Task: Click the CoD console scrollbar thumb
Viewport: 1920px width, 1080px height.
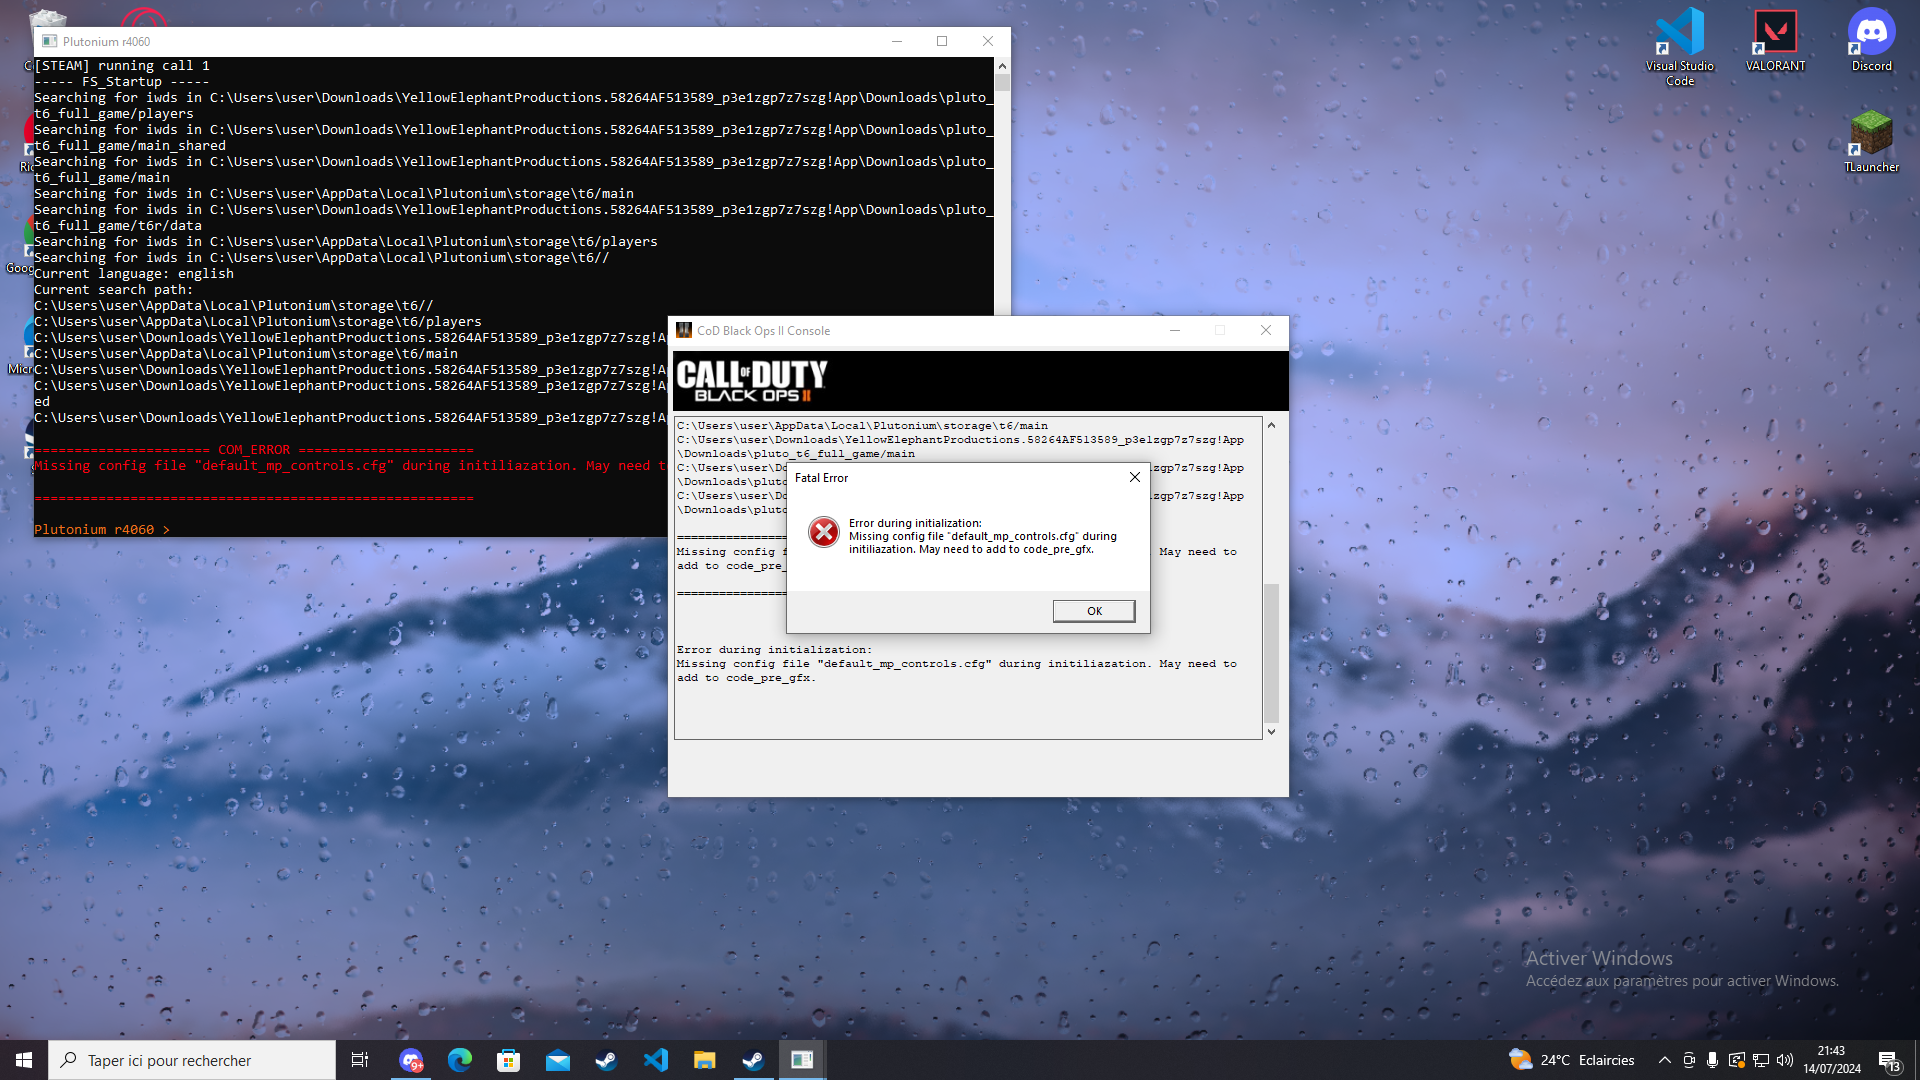Action: tap(1271, 652)
